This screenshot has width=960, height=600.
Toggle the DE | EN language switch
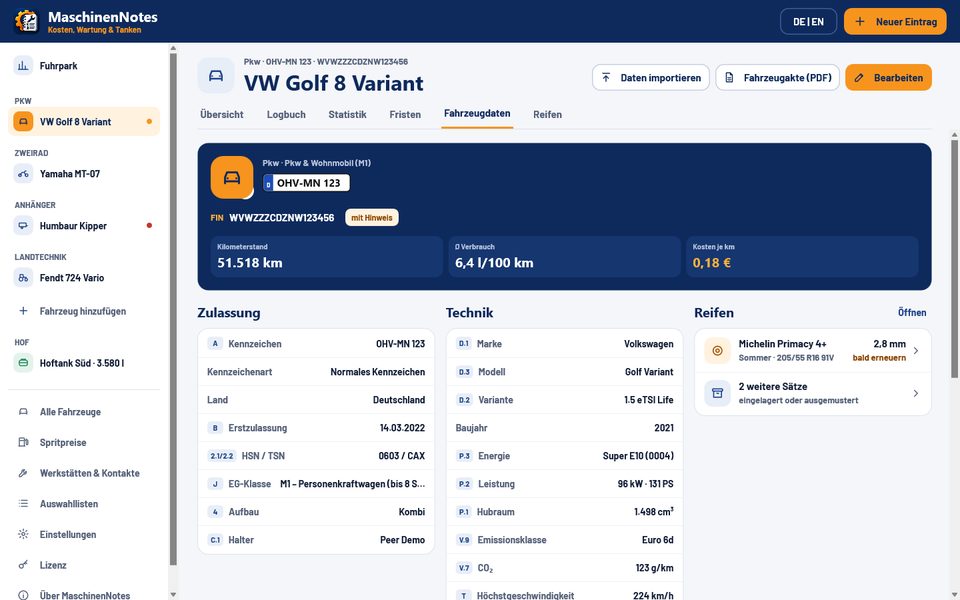pyautogui.click(x=808, y=21)
